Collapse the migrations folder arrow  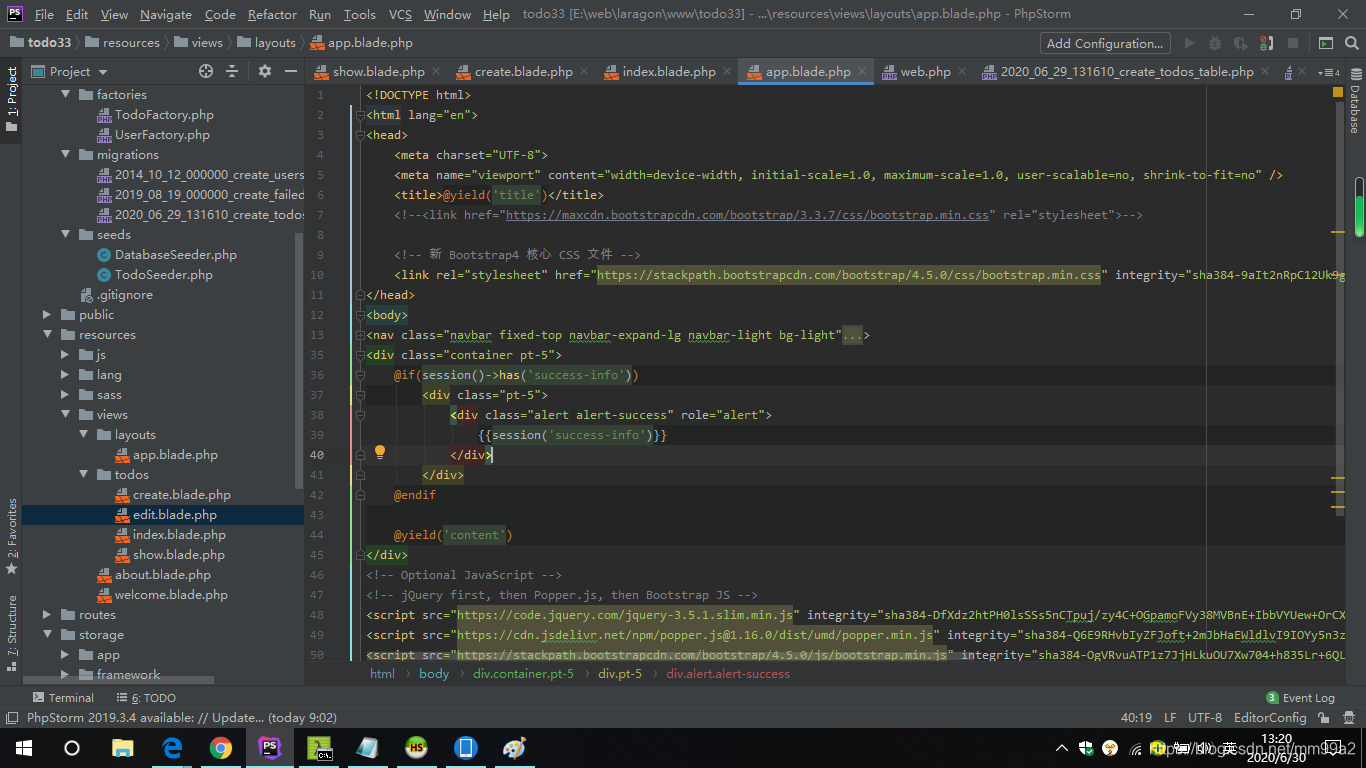coord(66,154)
